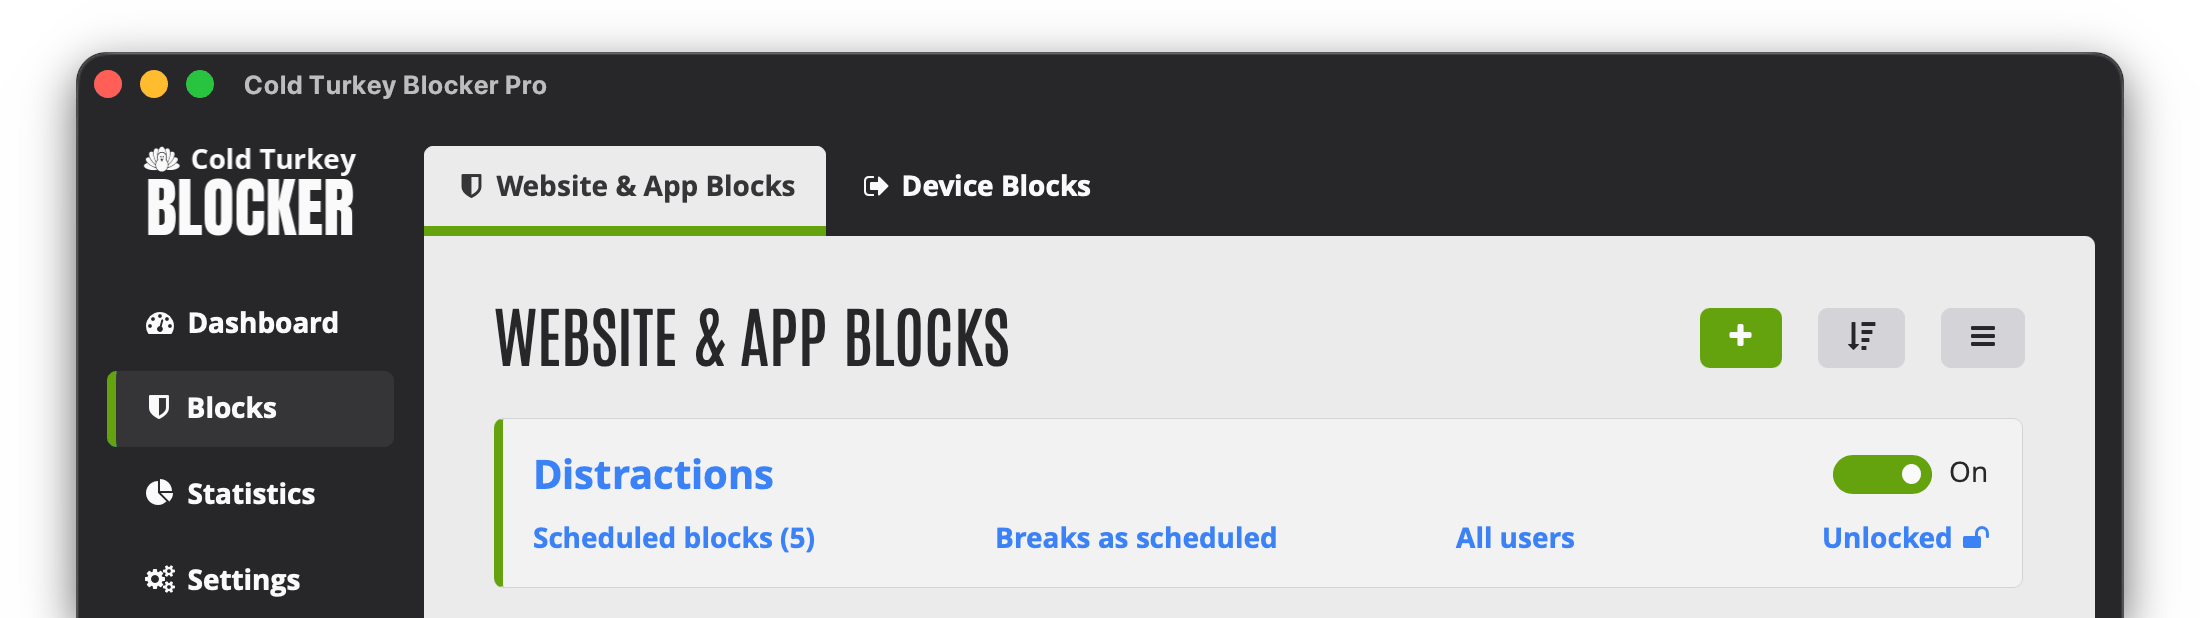The height and width of the screenshot is (618, 2200).
Task: Enable the green On switch for Distractions
Action: click(x=1881, y=474)
